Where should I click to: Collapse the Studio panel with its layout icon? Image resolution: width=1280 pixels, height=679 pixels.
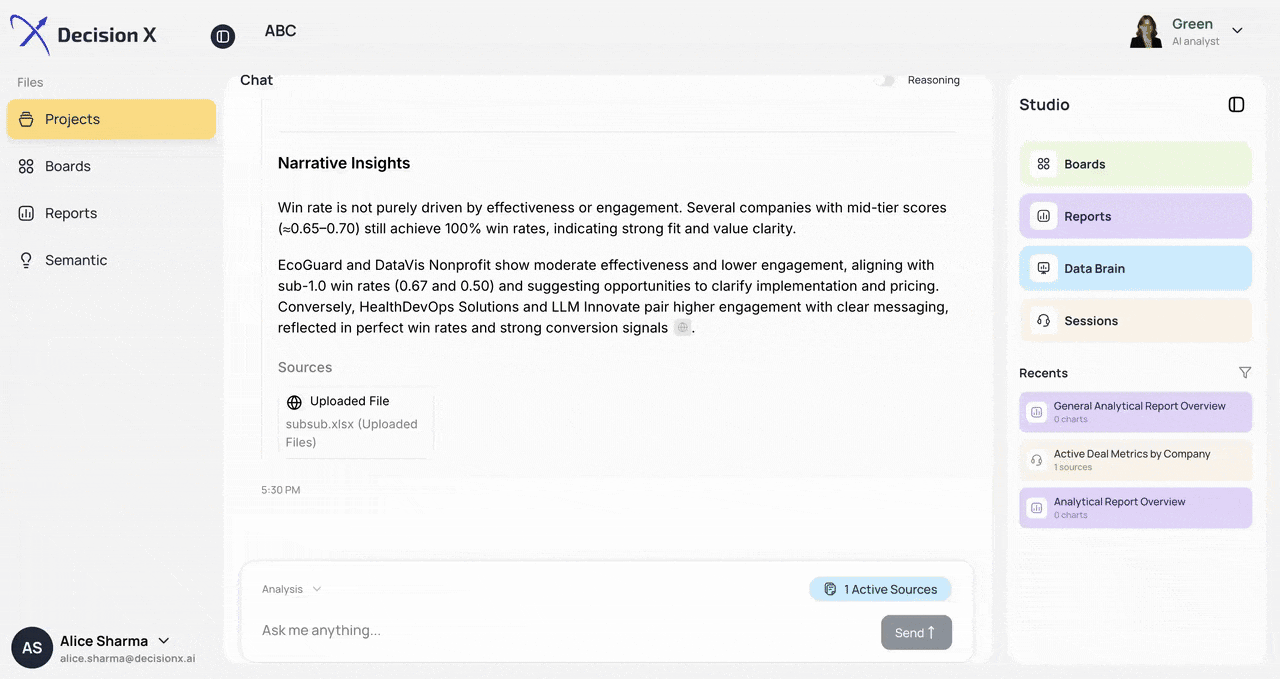click(x=1236, y=104)
